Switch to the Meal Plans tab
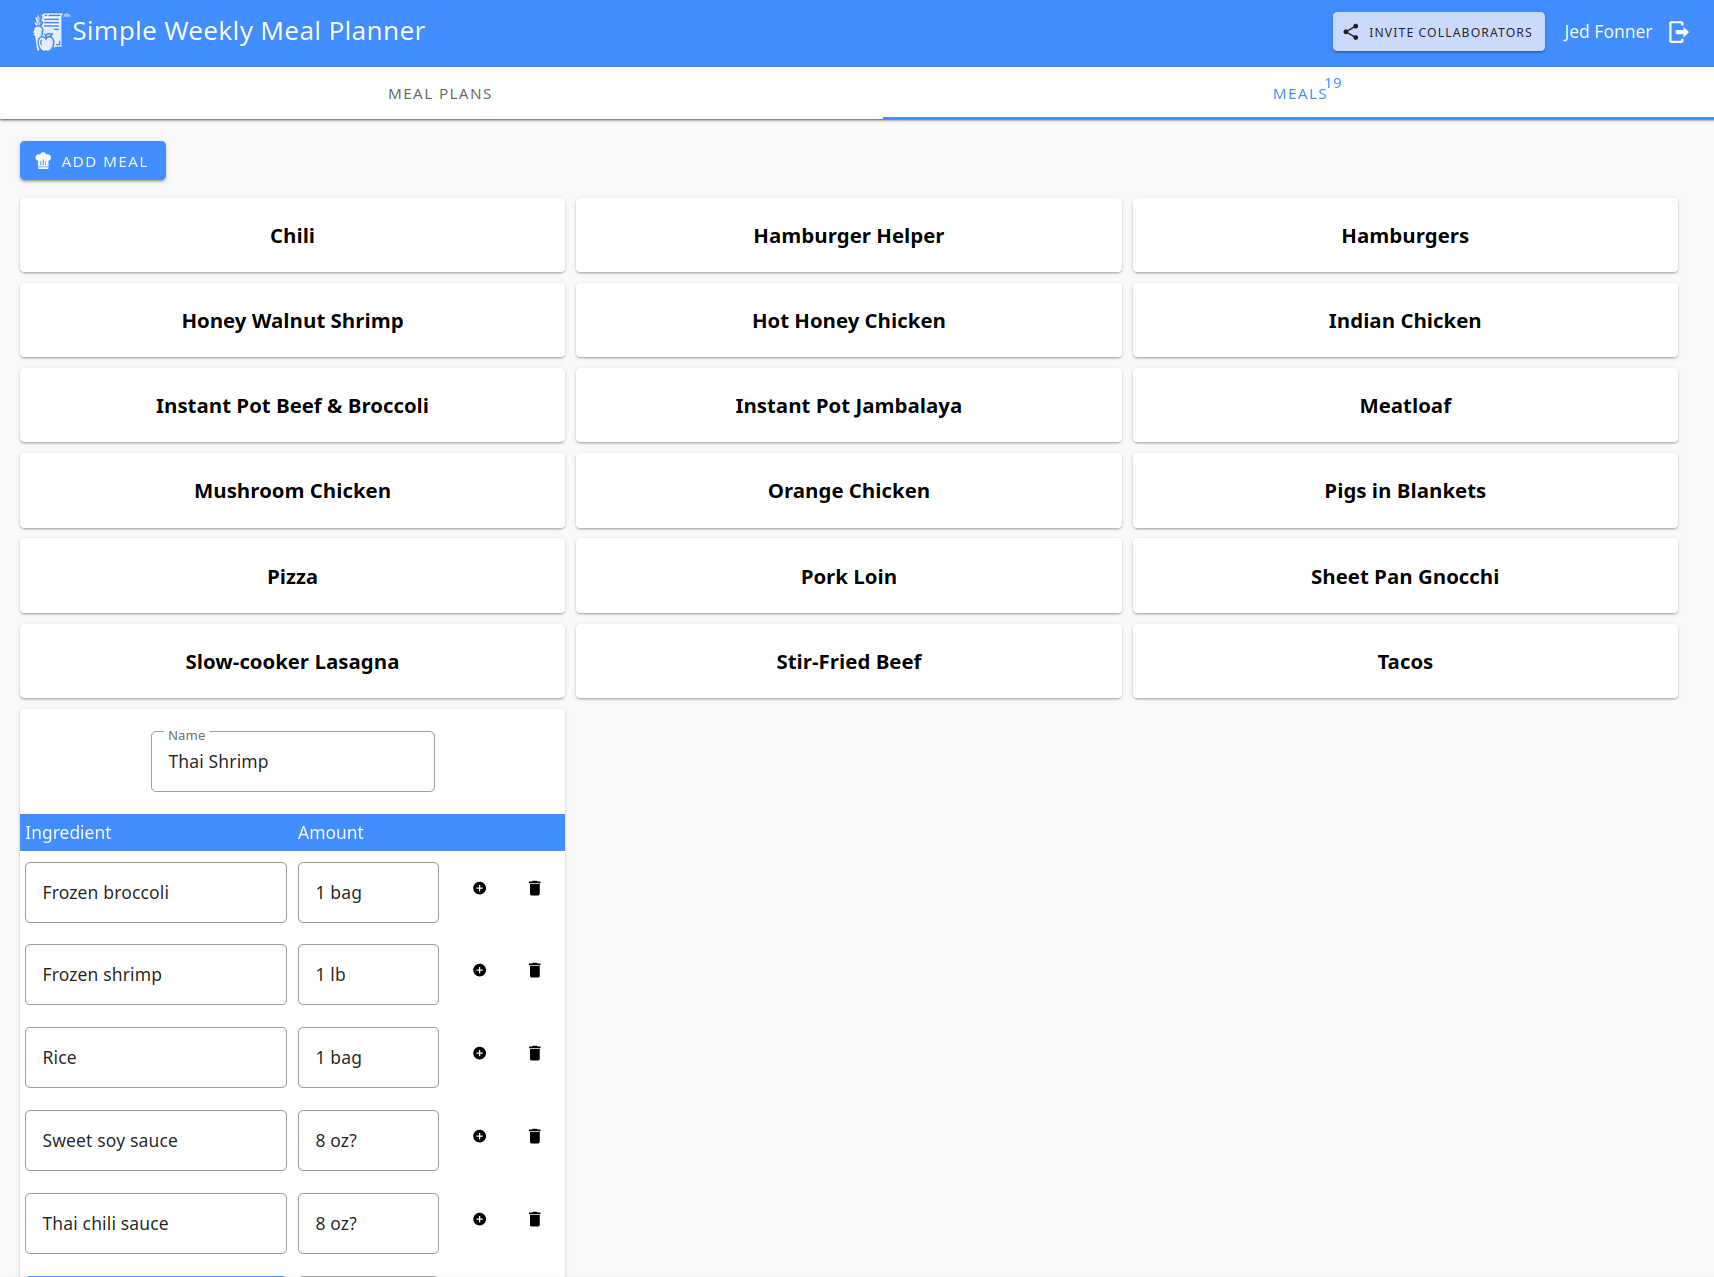This screenshot has width=1714, height=1277. tap(440, 93)
